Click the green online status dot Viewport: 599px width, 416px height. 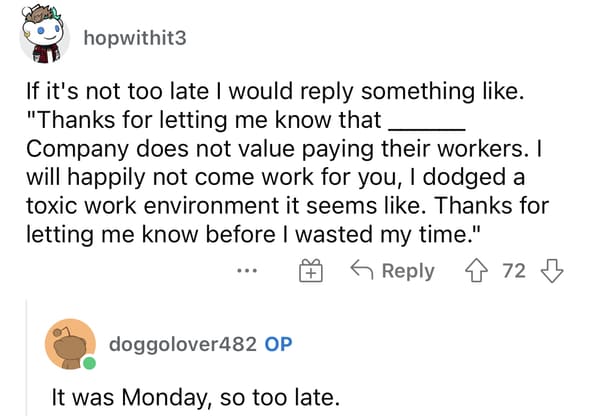click(x=89, y=363)
